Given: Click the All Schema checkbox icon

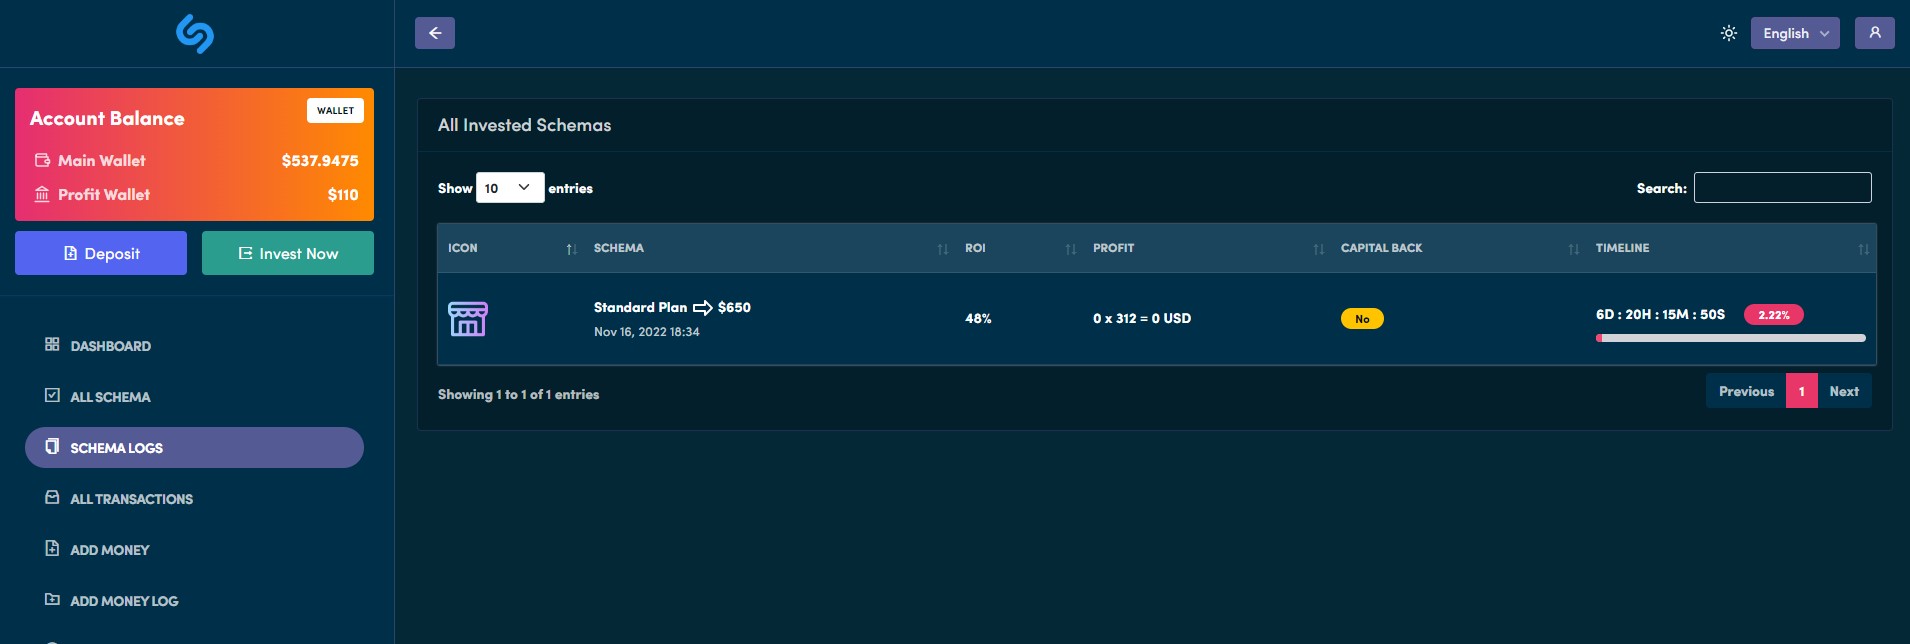Looking at the screenshot, I should [x=52, y=395].
